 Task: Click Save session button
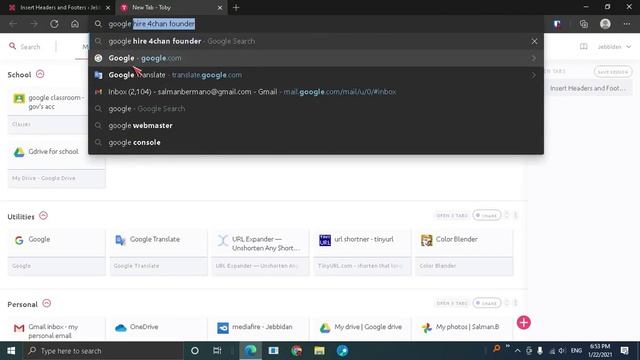613,72
